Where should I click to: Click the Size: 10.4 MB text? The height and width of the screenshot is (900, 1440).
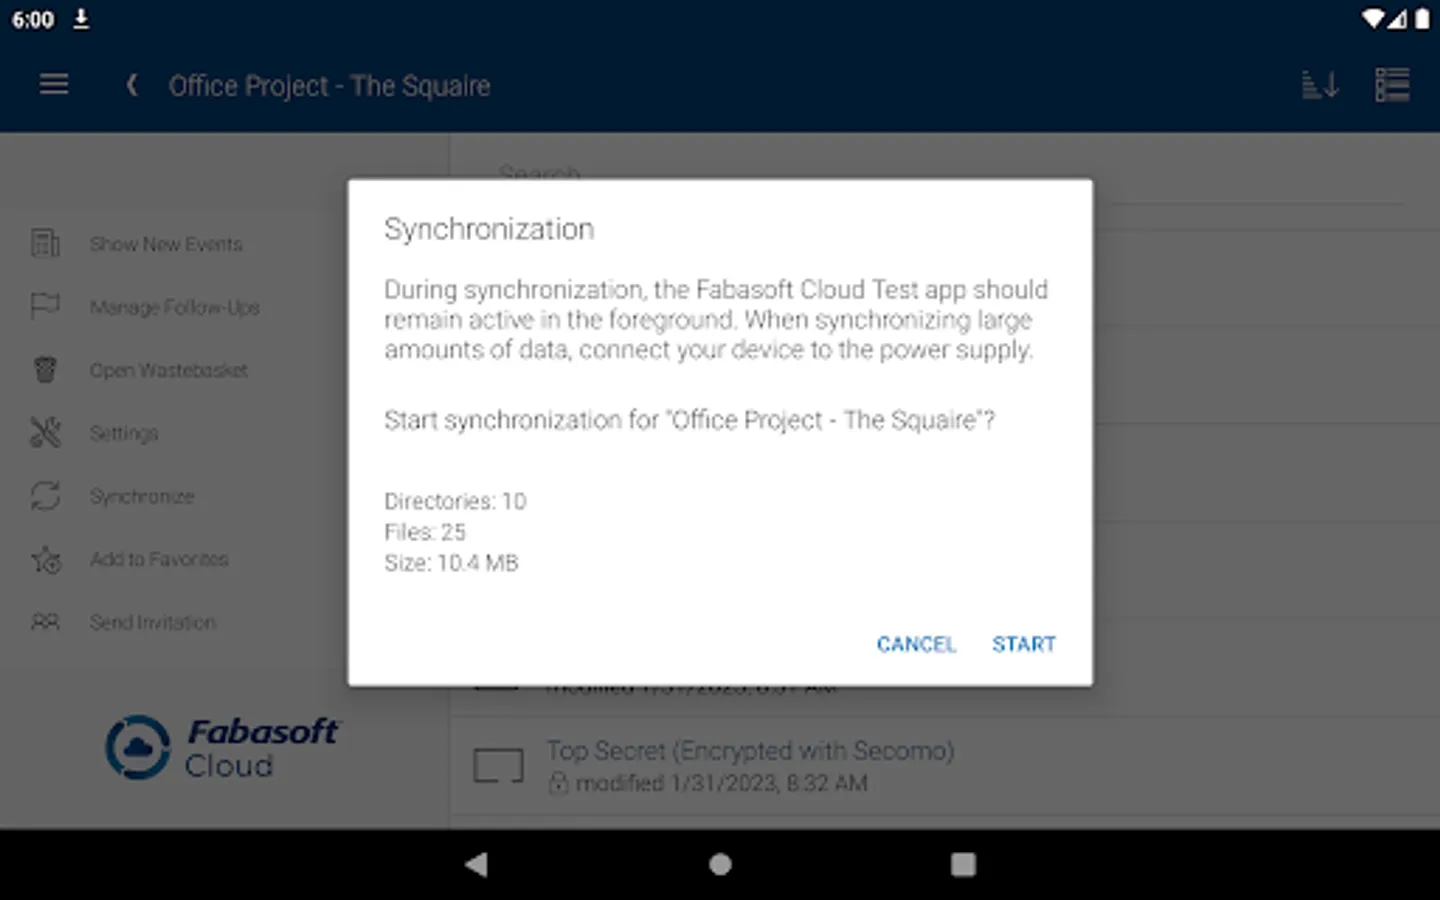tap(451, 563)
